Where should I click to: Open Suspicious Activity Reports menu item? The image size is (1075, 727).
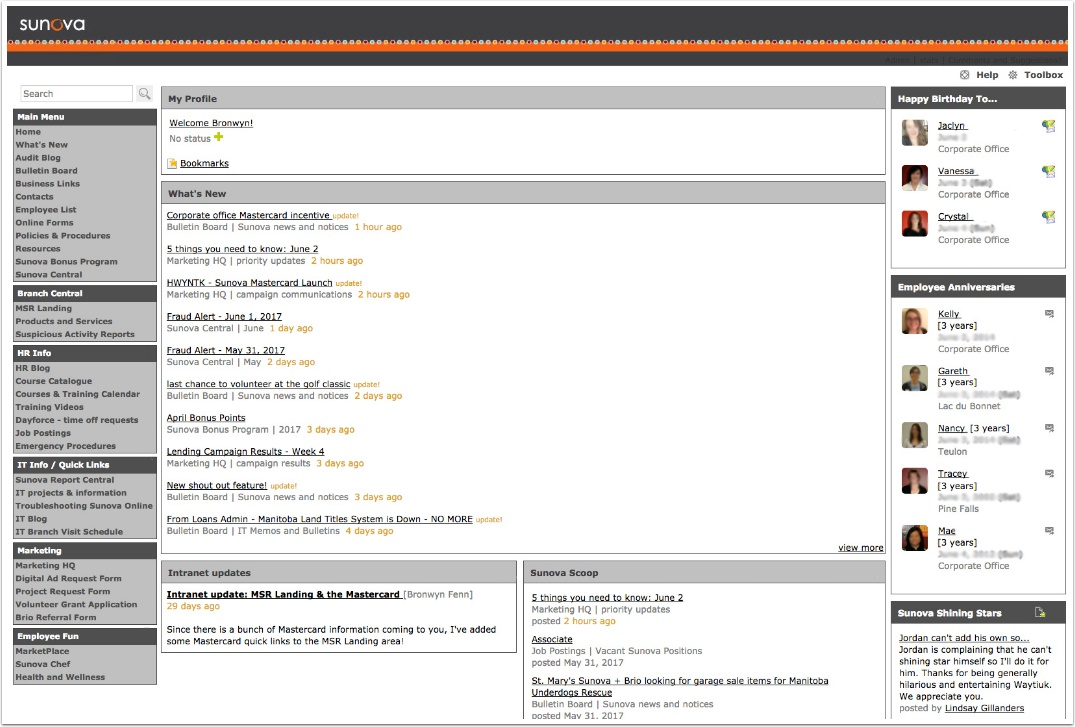pos(75,334)
